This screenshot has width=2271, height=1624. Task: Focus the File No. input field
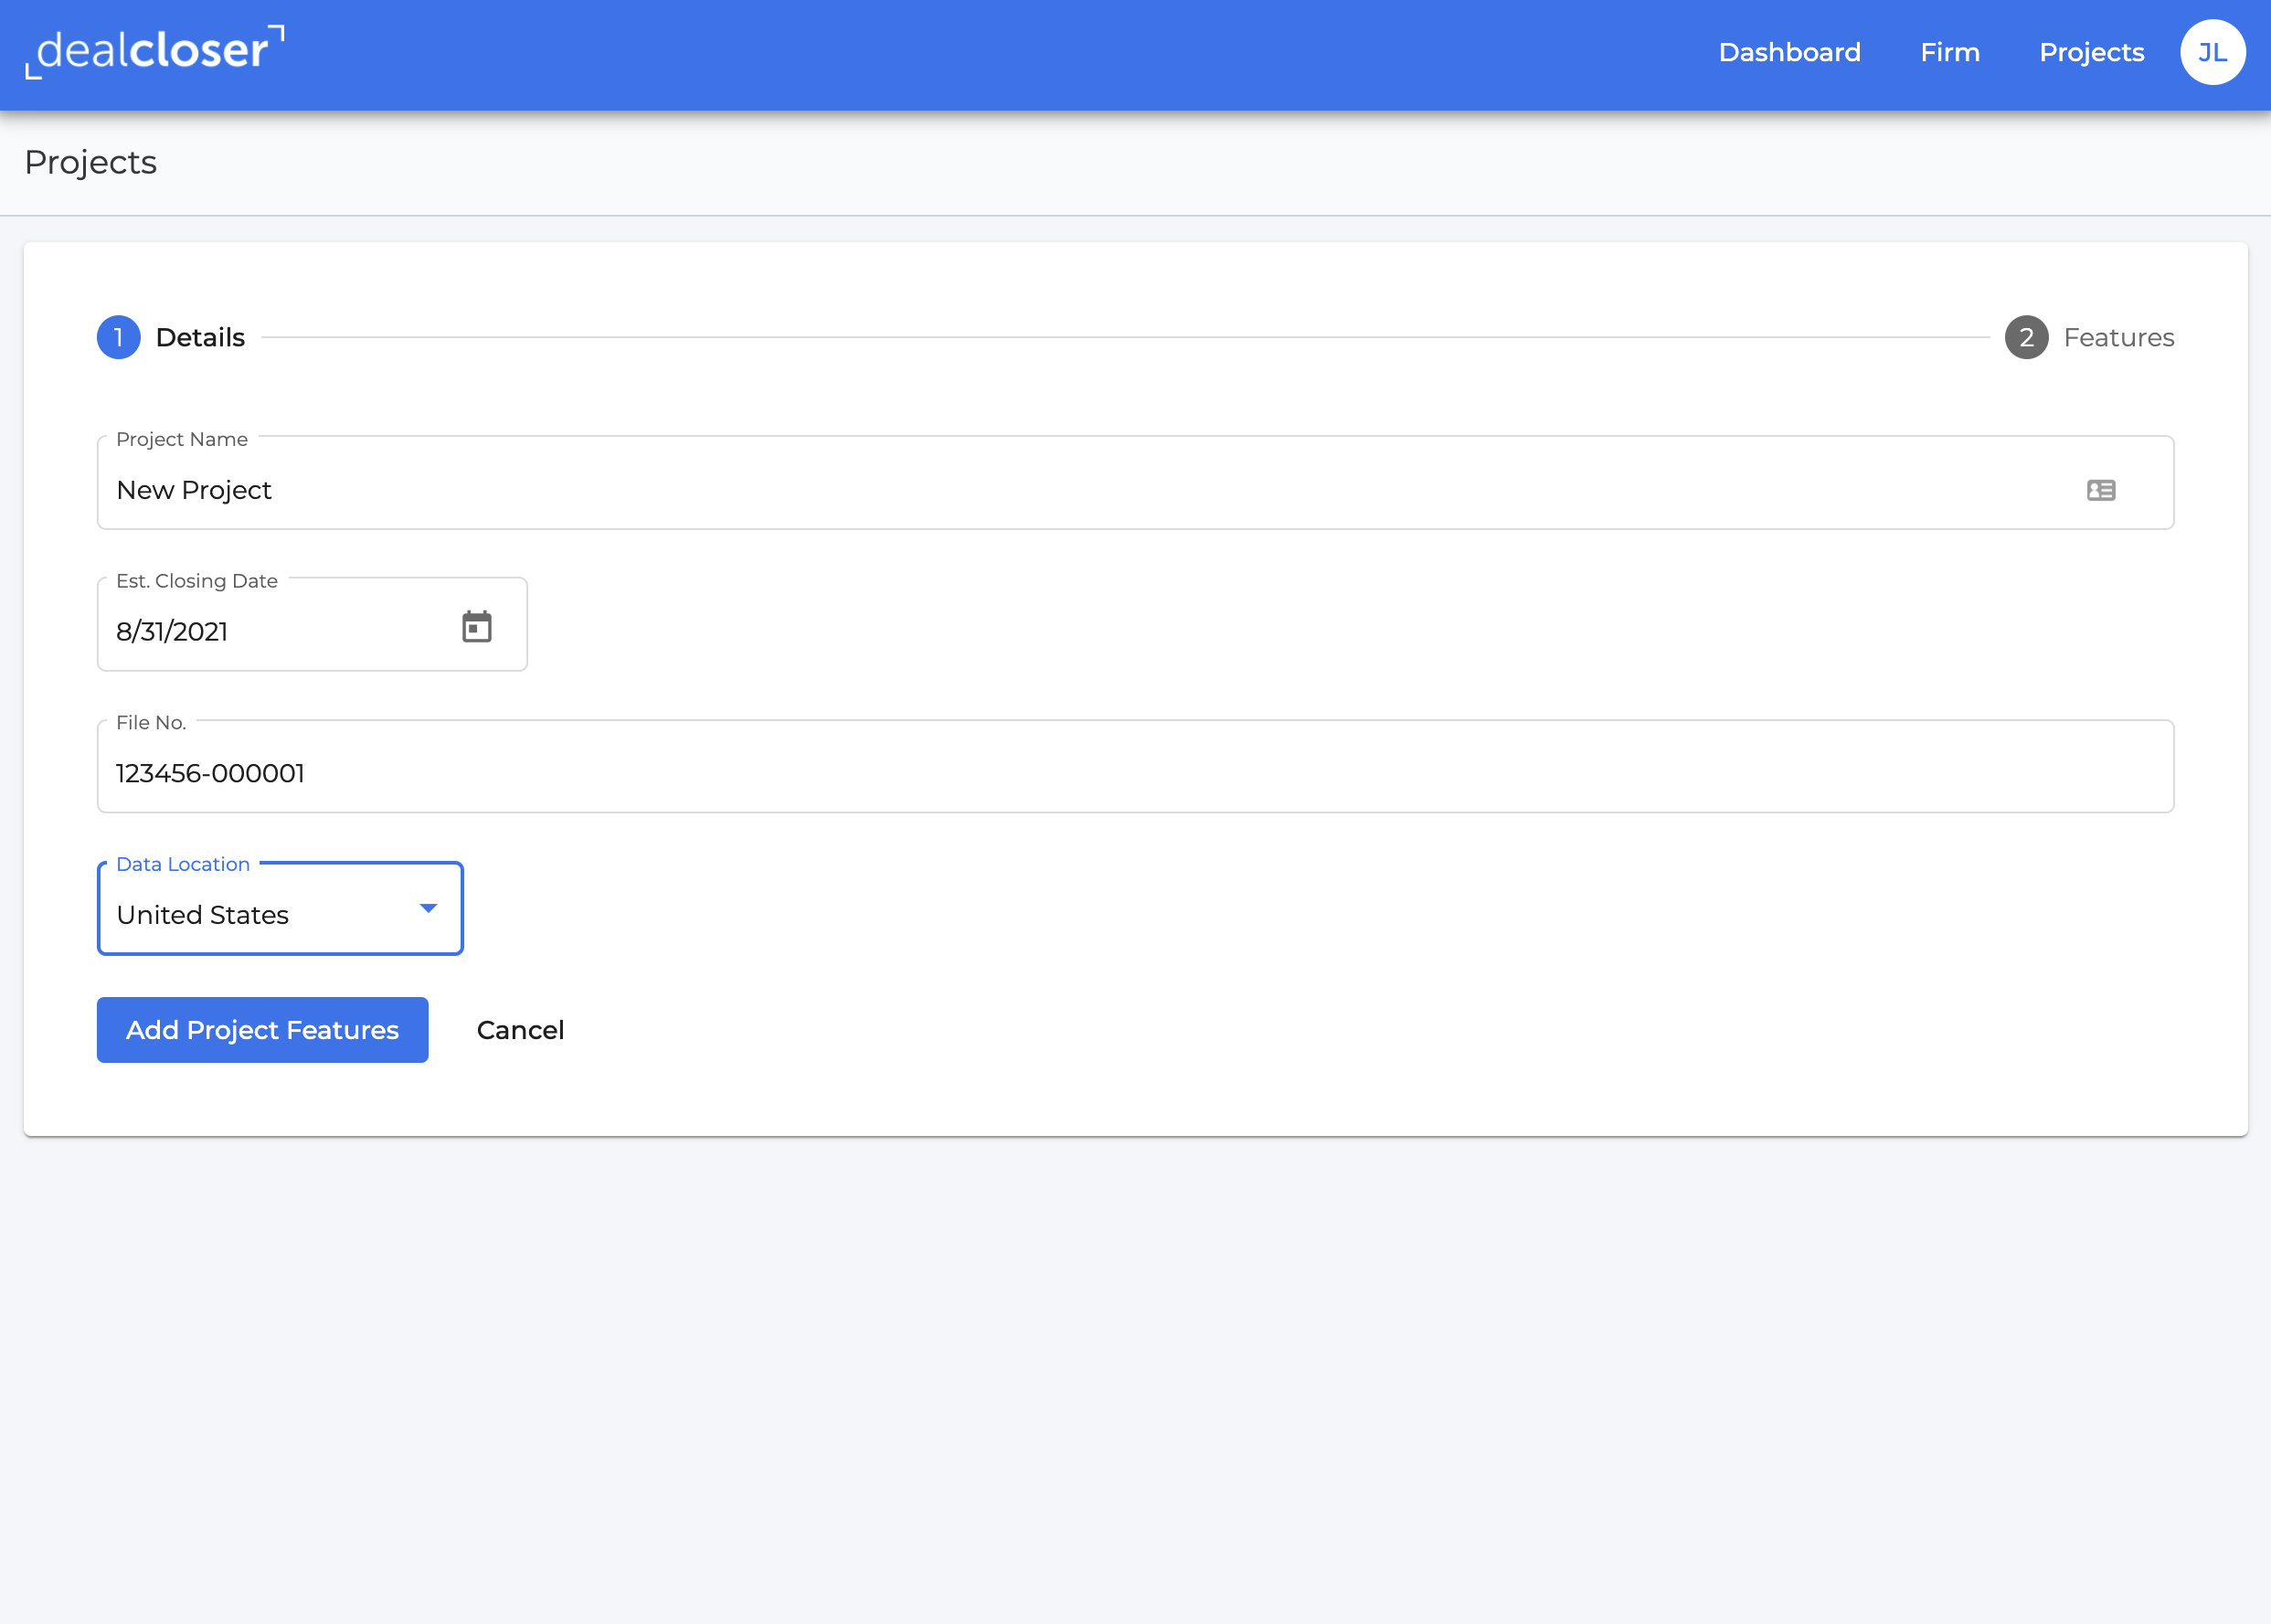tap(1135, 766)
